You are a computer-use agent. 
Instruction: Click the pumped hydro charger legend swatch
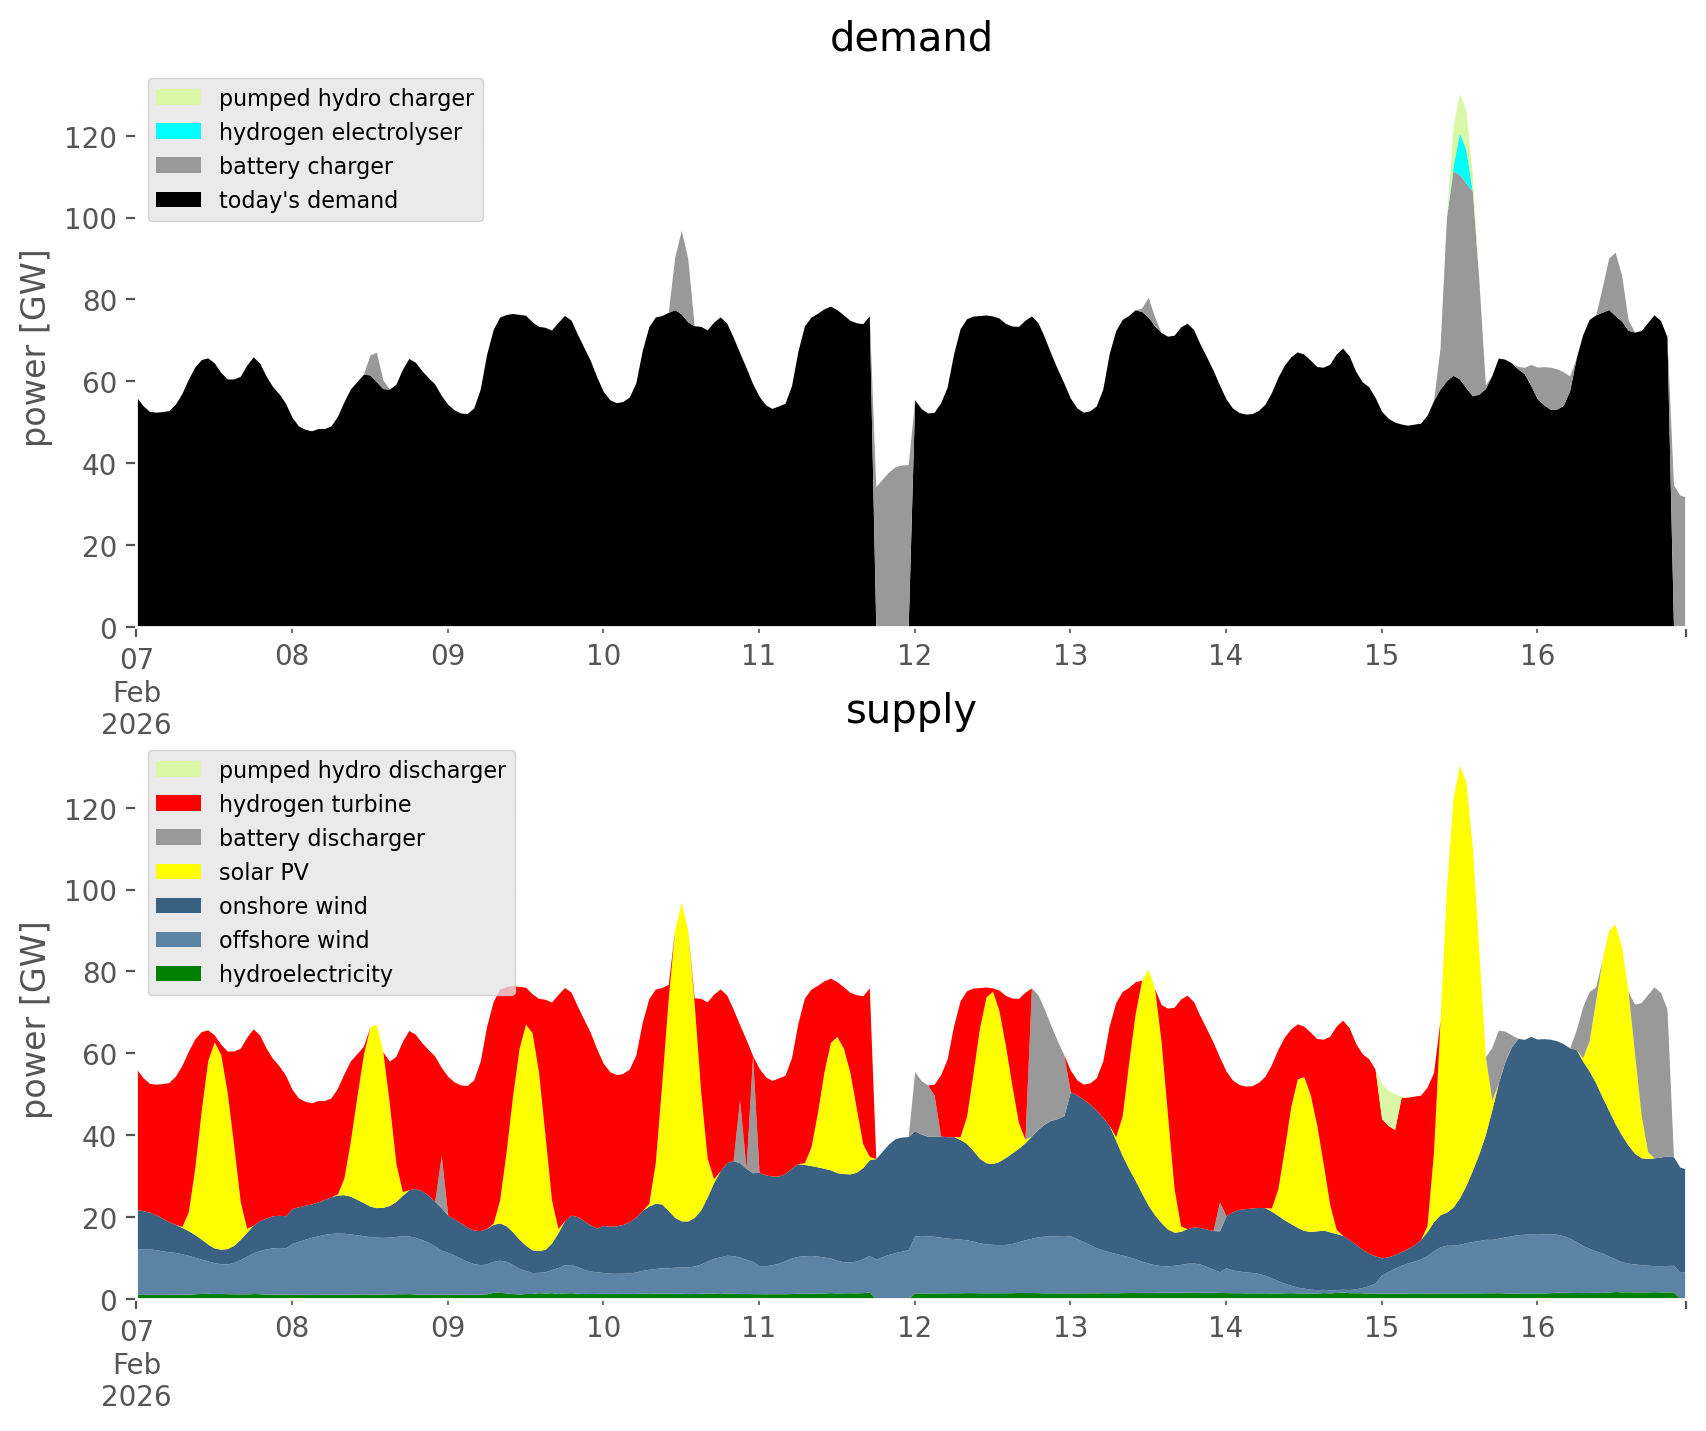pyautogui.click(x=179, y=98)
